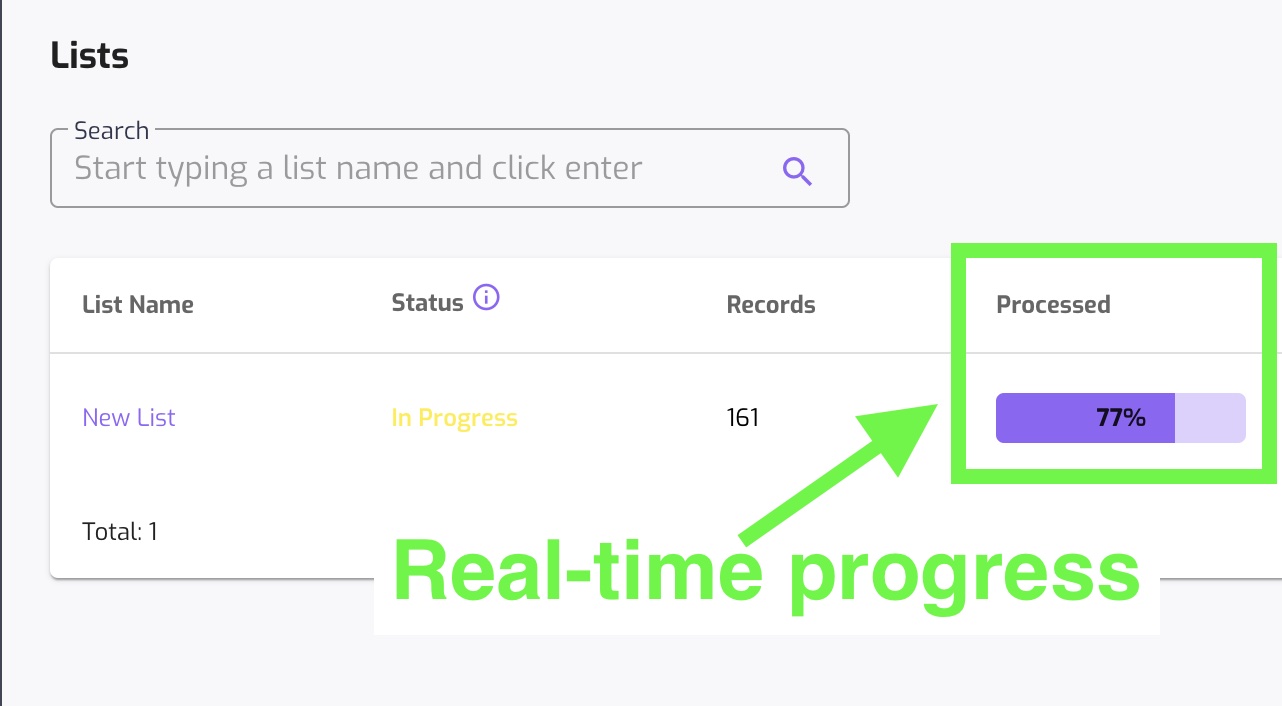Open the New List entry
This screenshot has width=1282, height=706.
128,417
